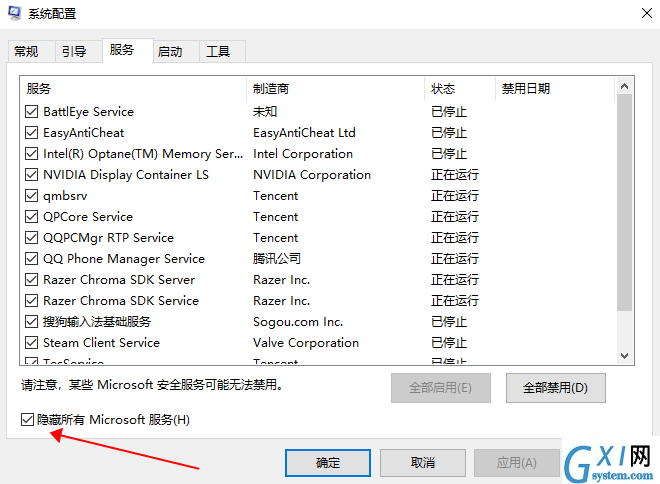Select the Intel Corporation manufacturer cell
This screenshot has width=660, height=484.
(303, 154)
